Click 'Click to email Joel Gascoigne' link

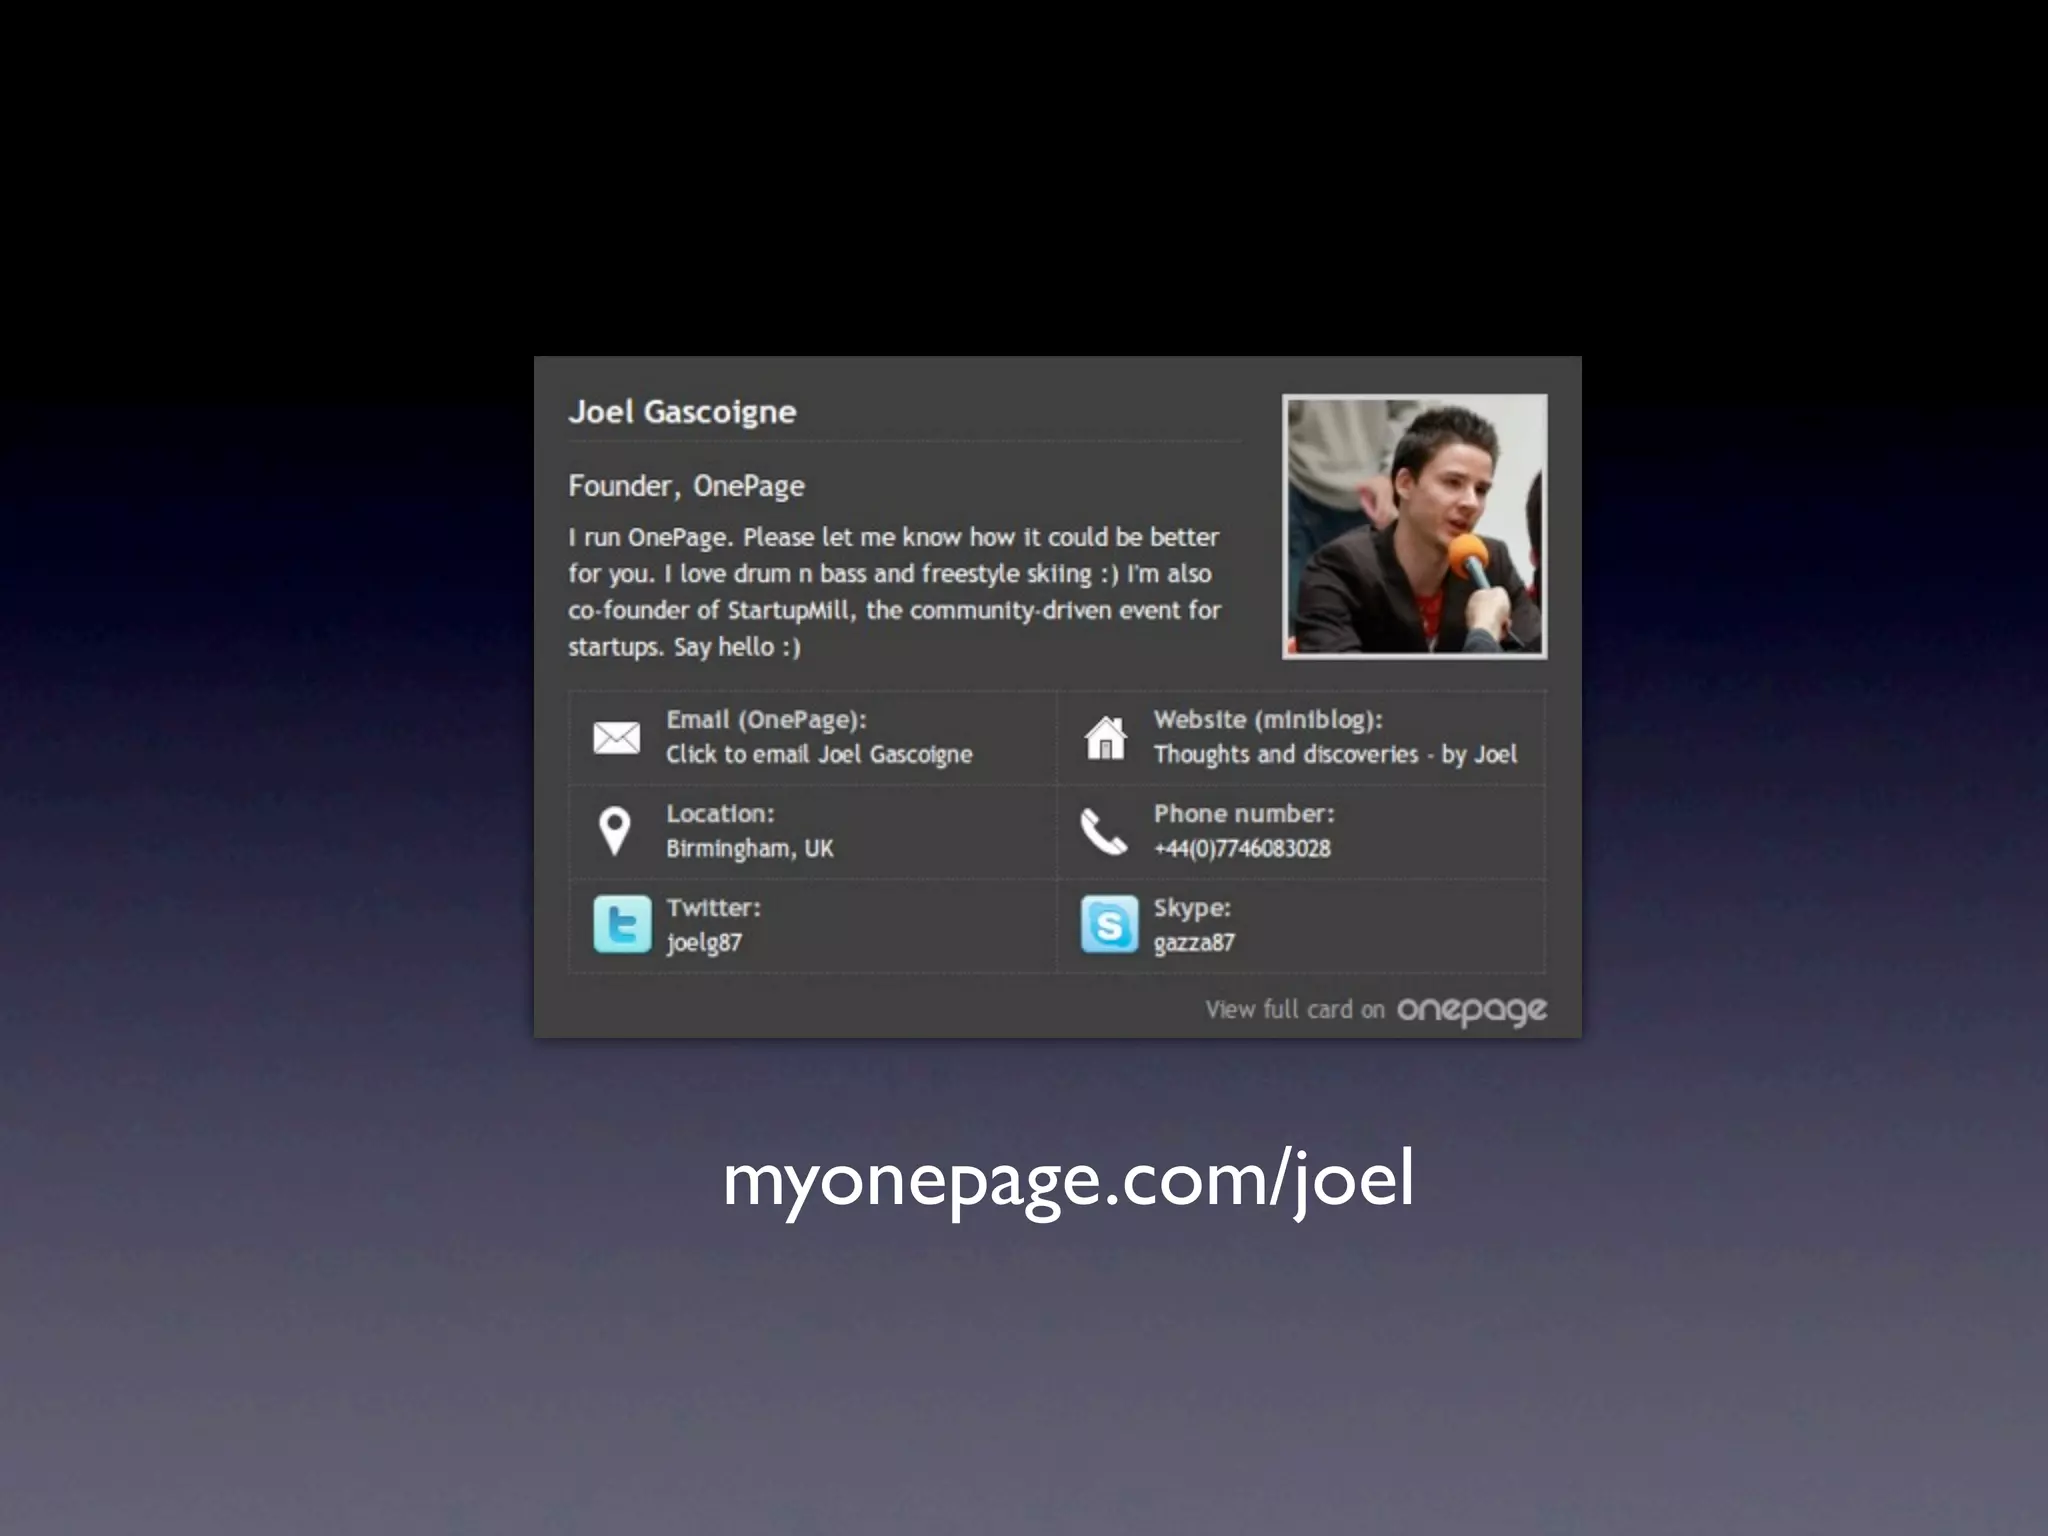pyautogui.click(x=819, y=755)
